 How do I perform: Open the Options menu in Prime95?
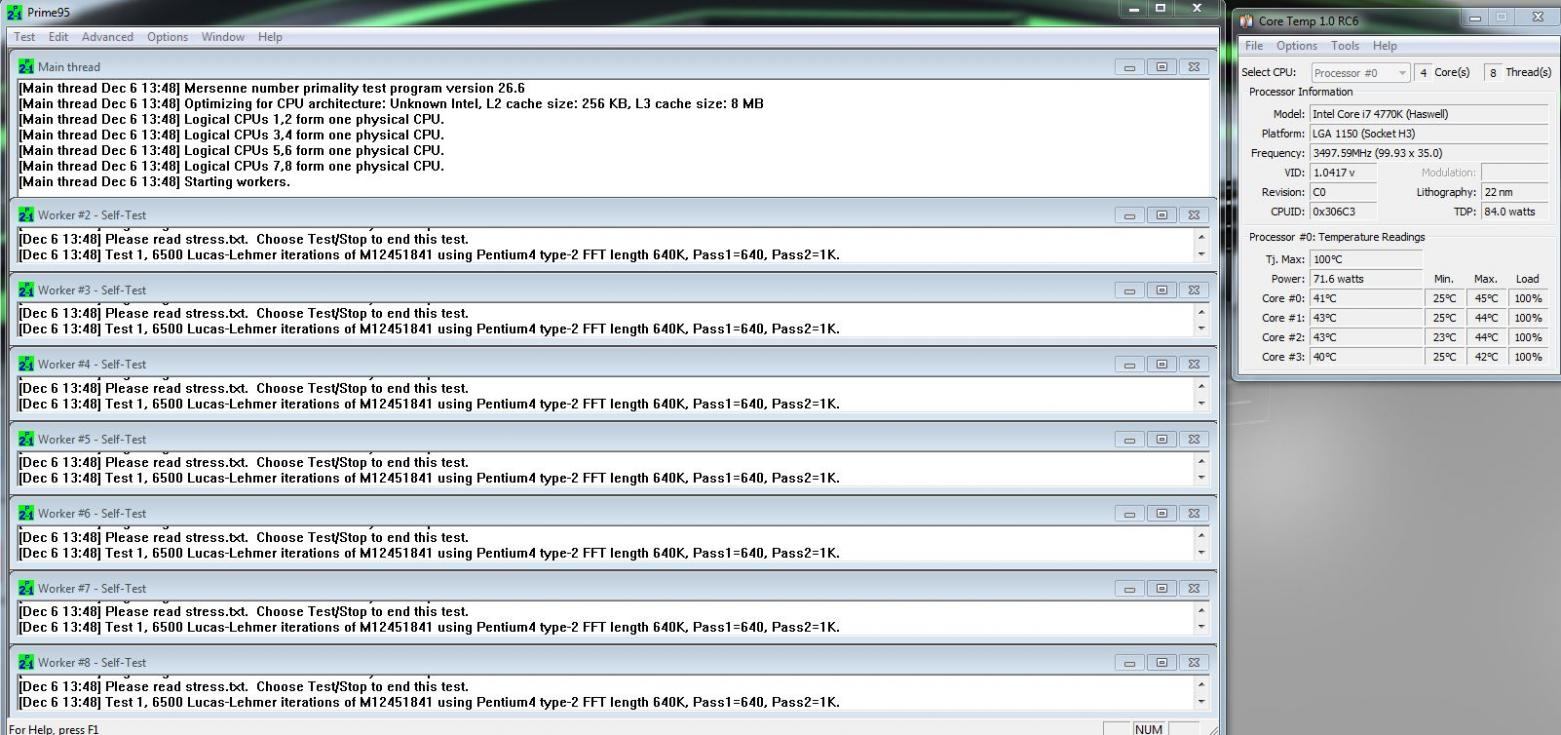167,37
